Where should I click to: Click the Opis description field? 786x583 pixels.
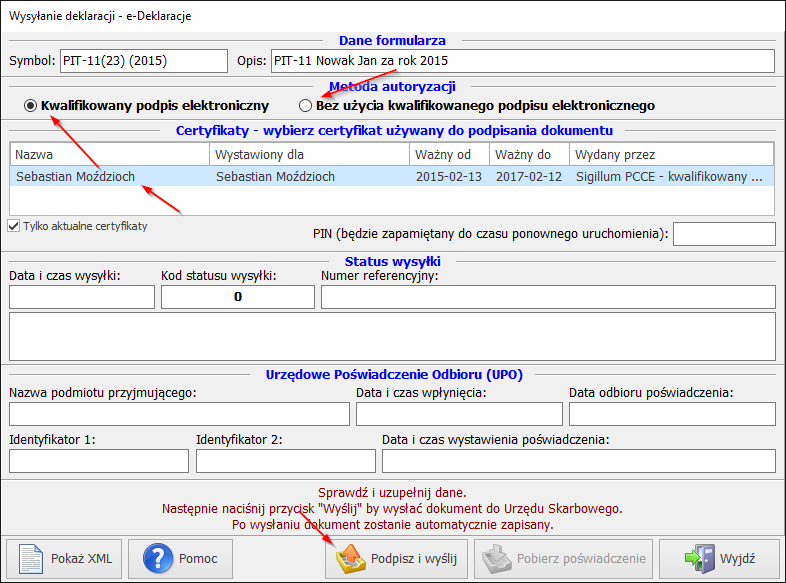[x=522, y=61]
